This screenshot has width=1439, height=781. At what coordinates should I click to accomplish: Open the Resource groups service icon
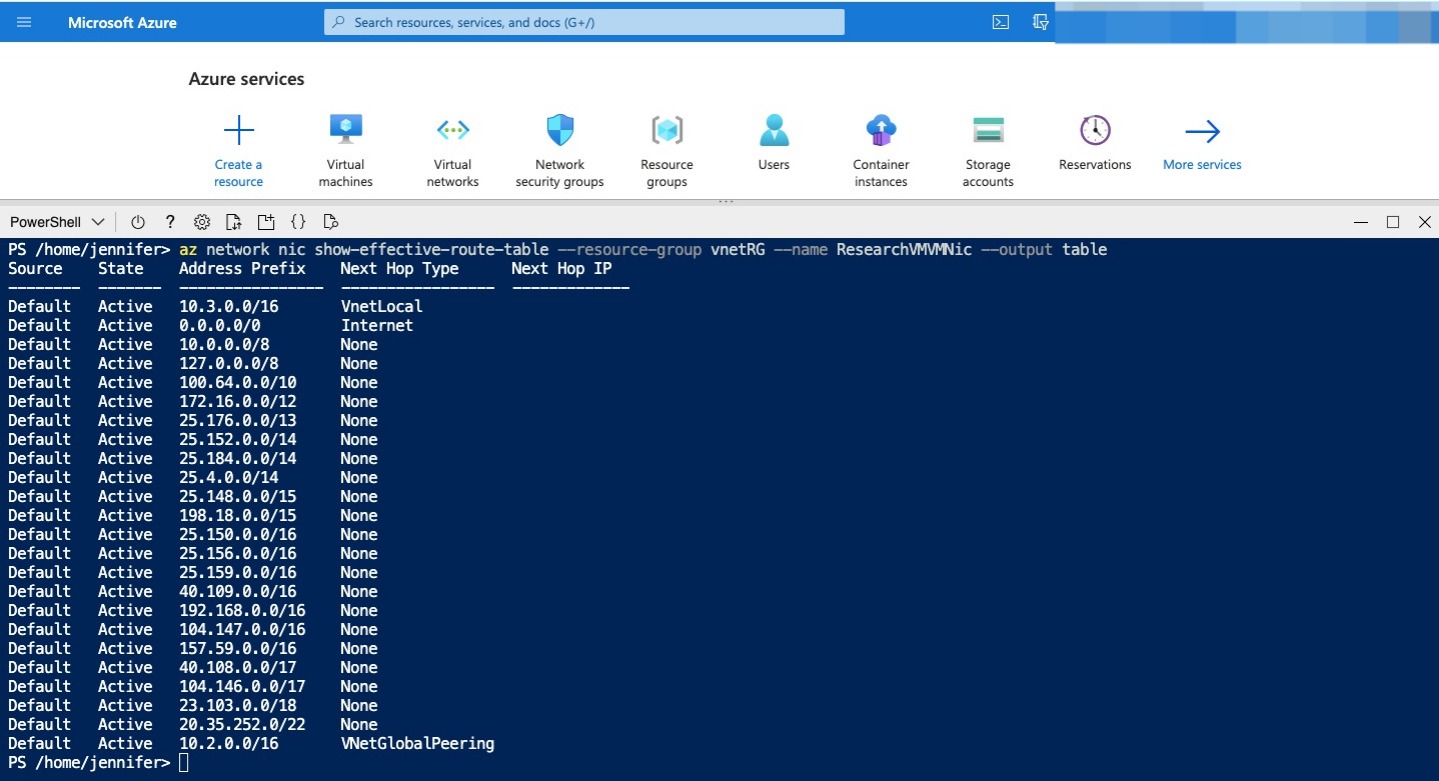[x=667, y=130]
